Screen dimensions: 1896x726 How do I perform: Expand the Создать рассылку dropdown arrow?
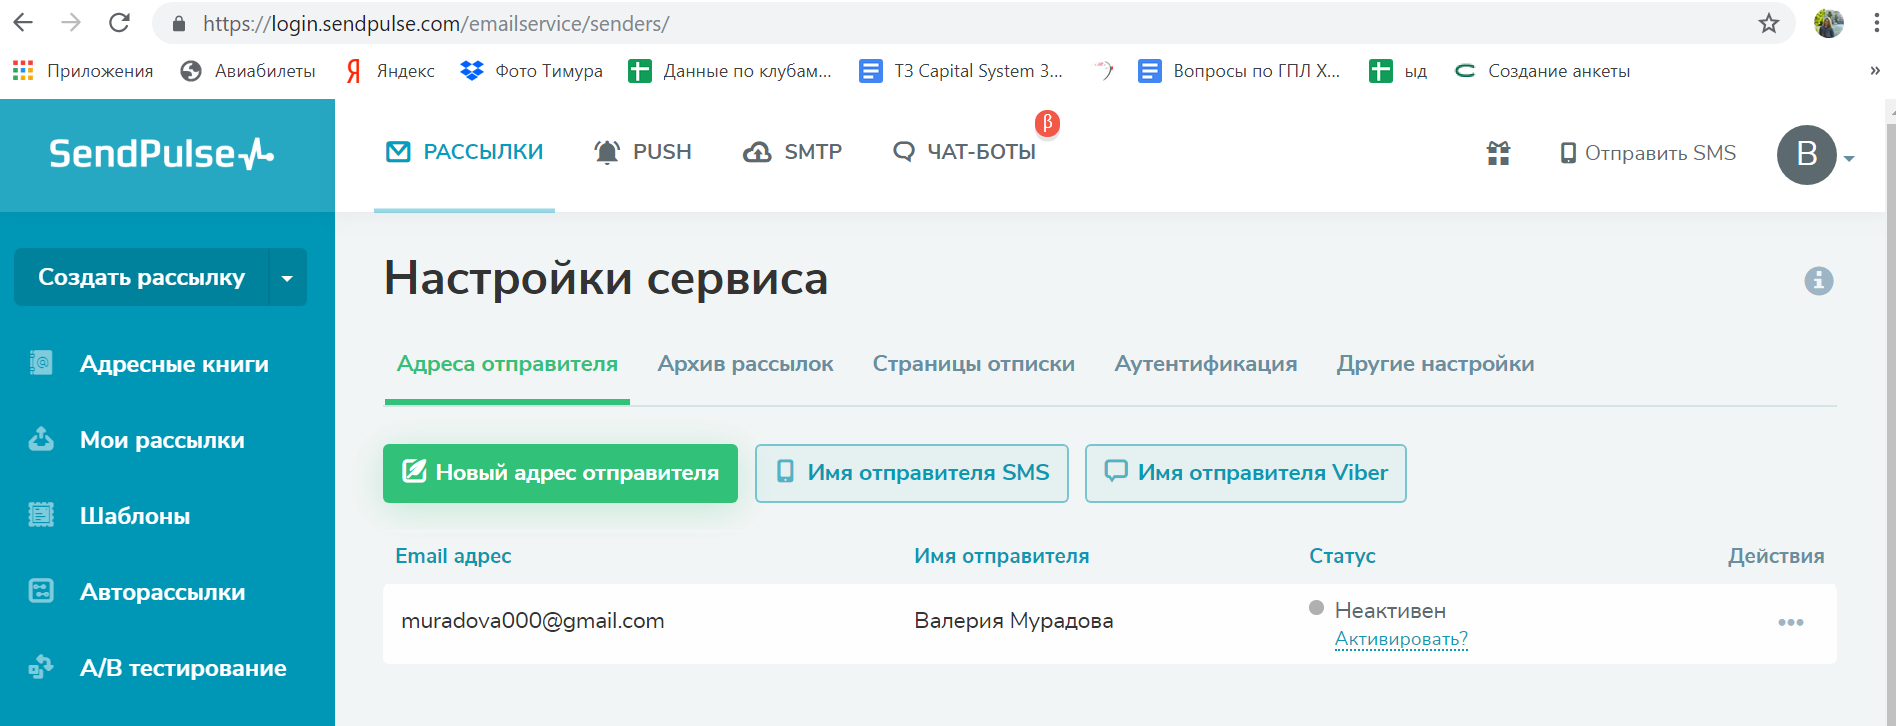pos(287,278)
